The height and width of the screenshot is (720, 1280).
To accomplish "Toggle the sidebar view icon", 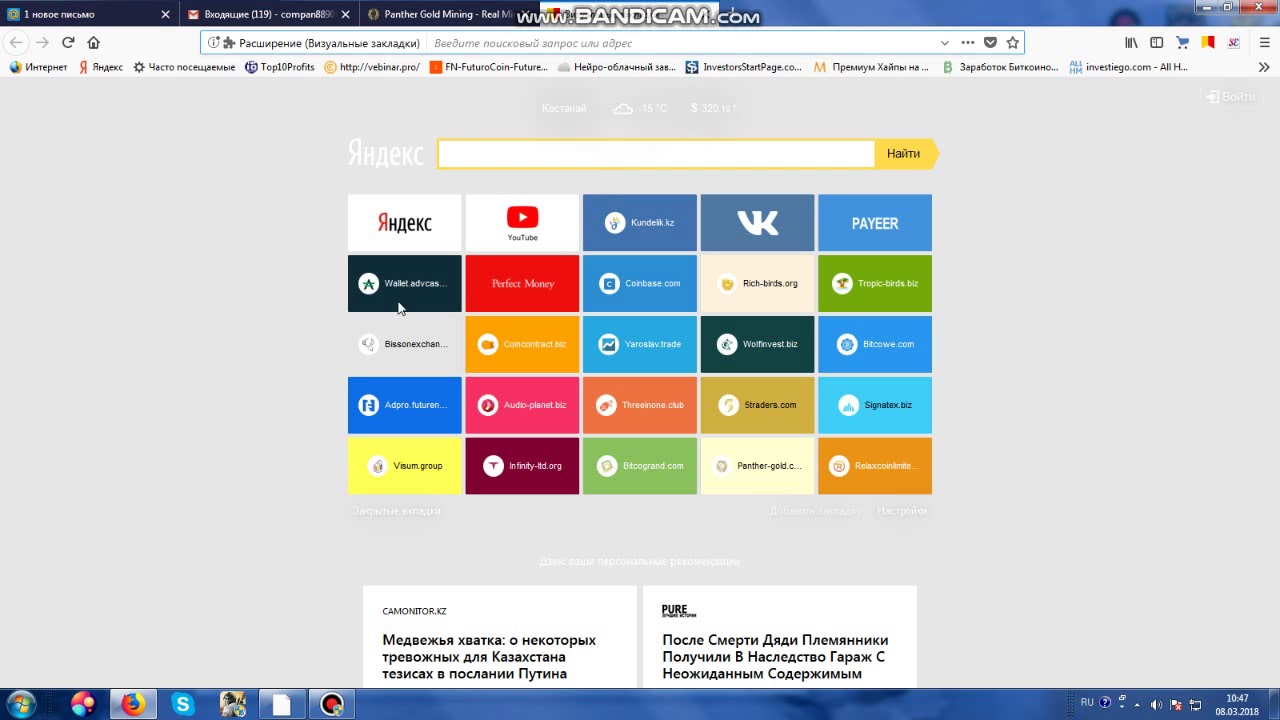I will point(1157,43).
